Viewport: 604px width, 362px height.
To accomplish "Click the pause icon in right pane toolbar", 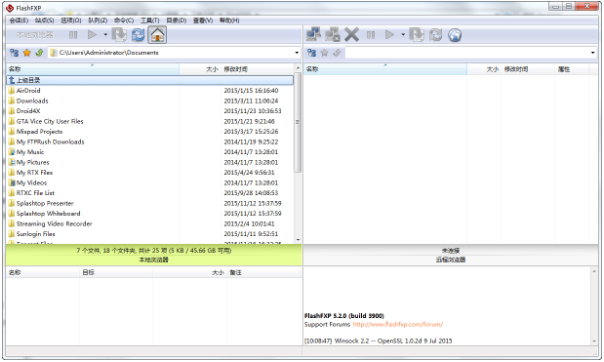I will pyautogui.click(x=371, y=35).
